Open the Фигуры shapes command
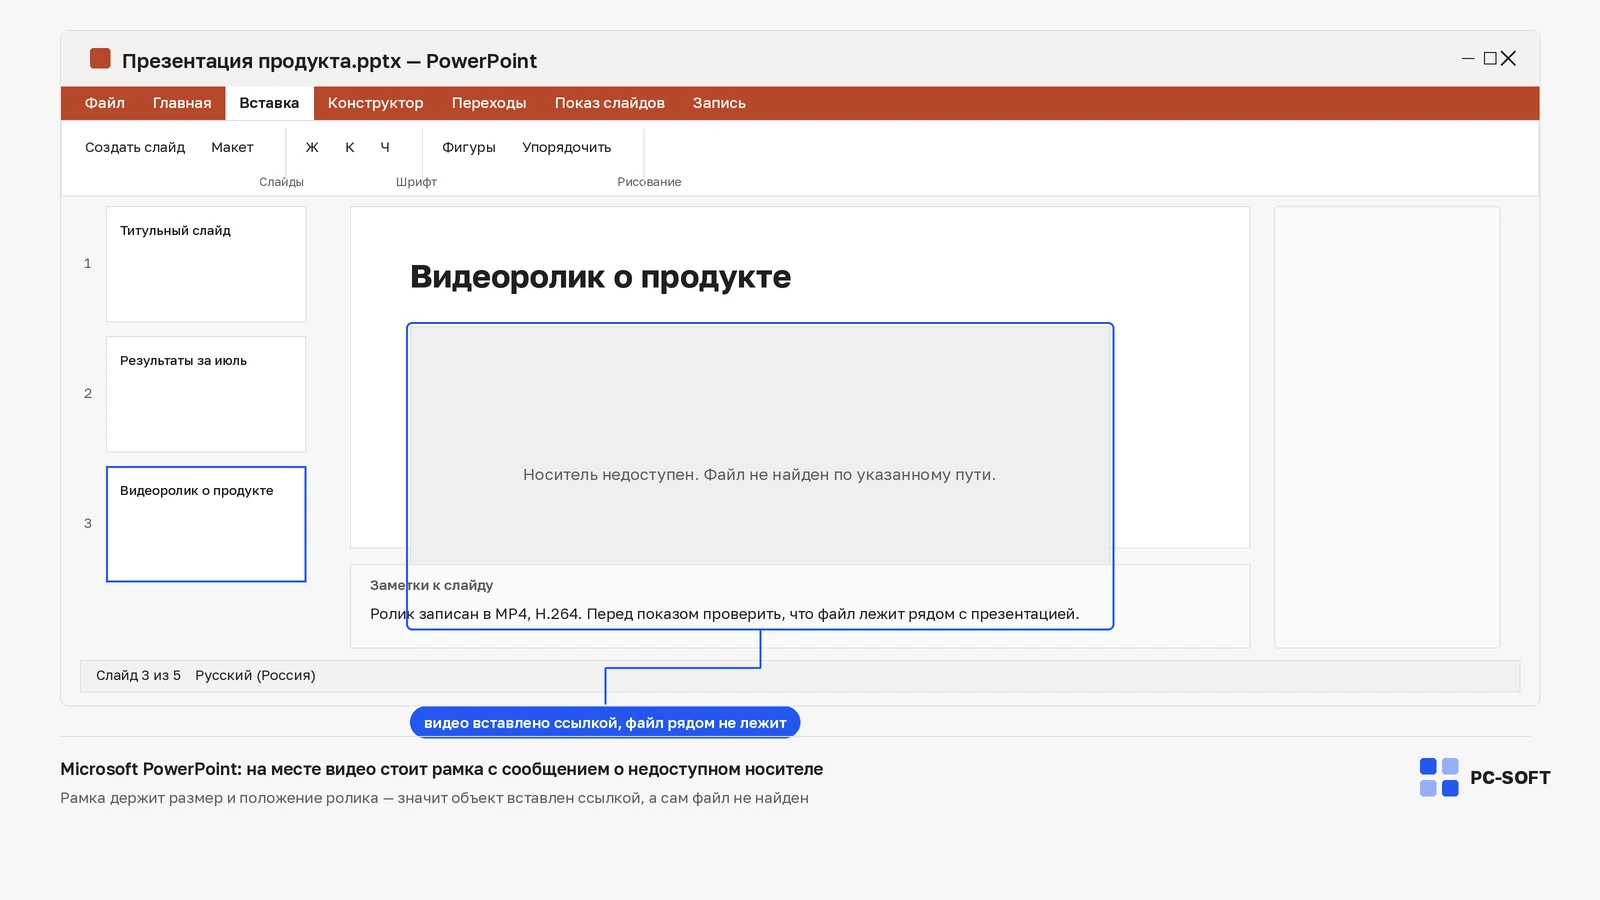Screen dimensions: 1600x900 tap(469, 147)
